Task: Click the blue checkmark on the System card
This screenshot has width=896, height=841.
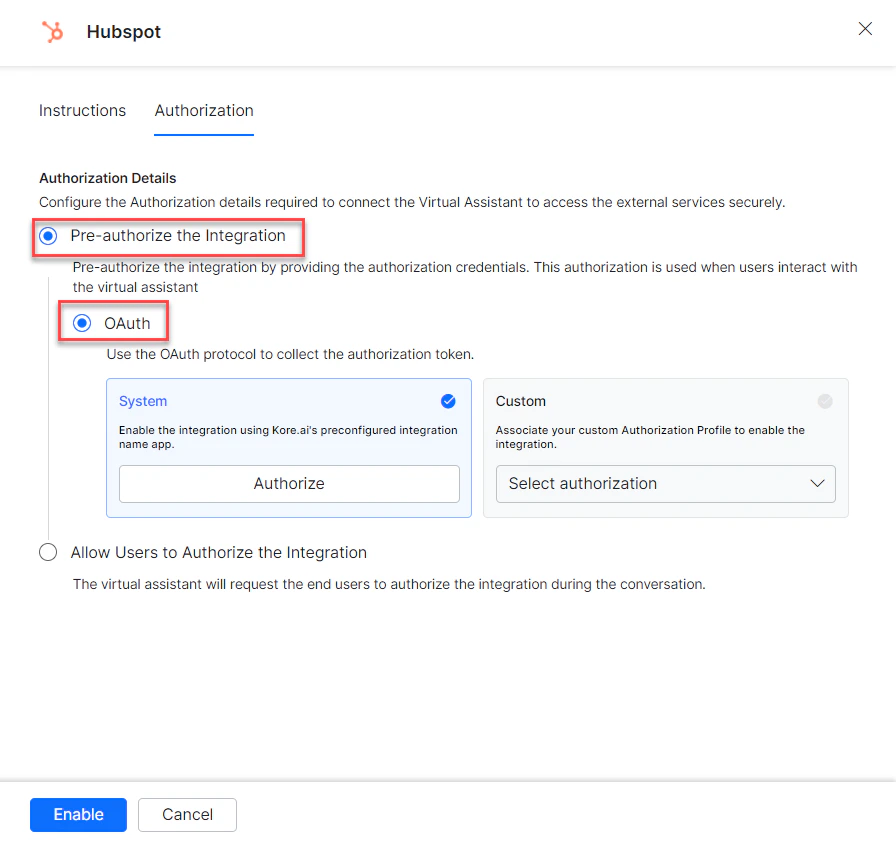Action: (x=448, y=401)
